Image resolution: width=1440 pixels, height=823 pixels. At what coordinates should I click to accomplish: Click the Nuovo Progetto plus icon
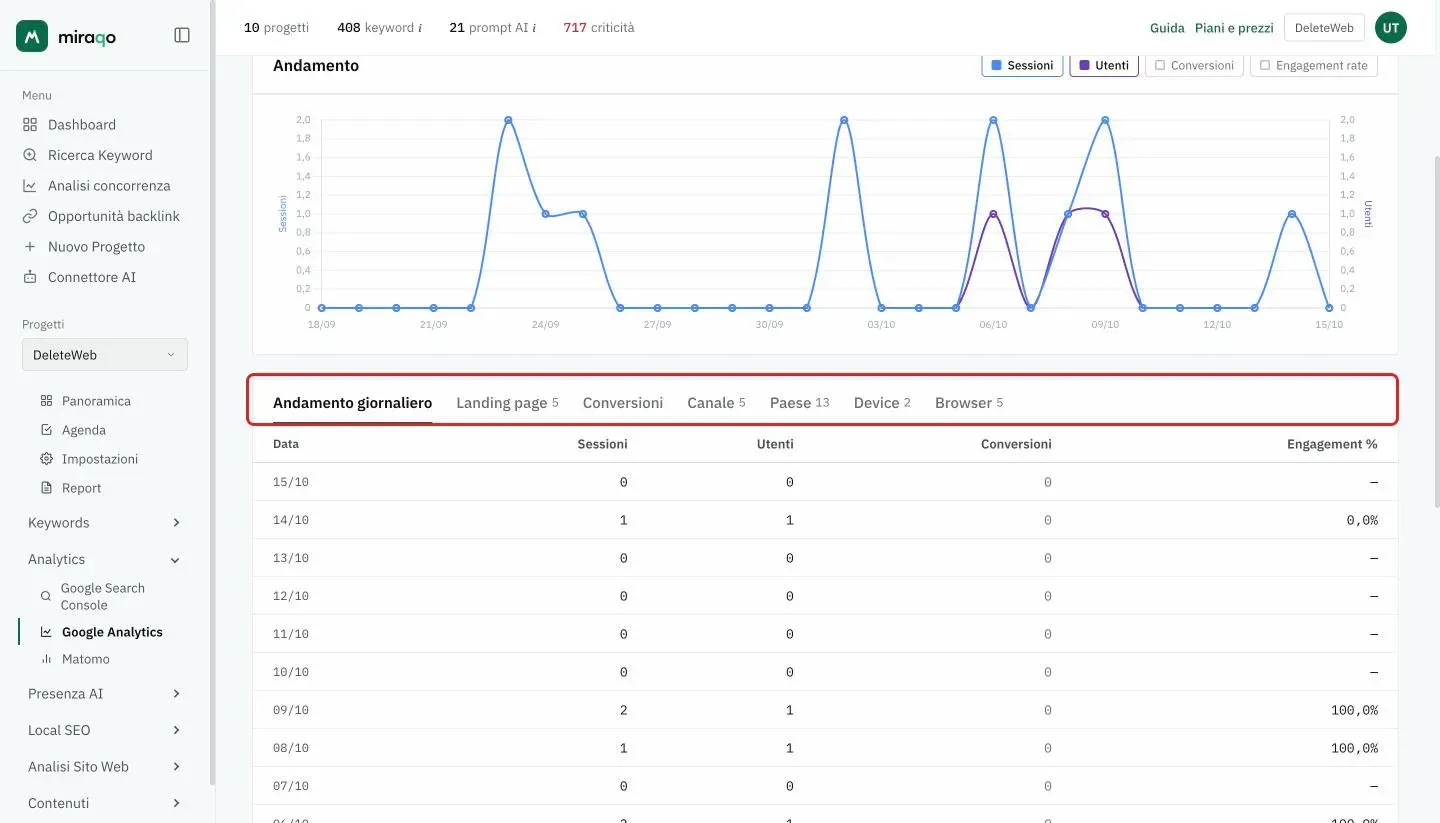[30, 247]
